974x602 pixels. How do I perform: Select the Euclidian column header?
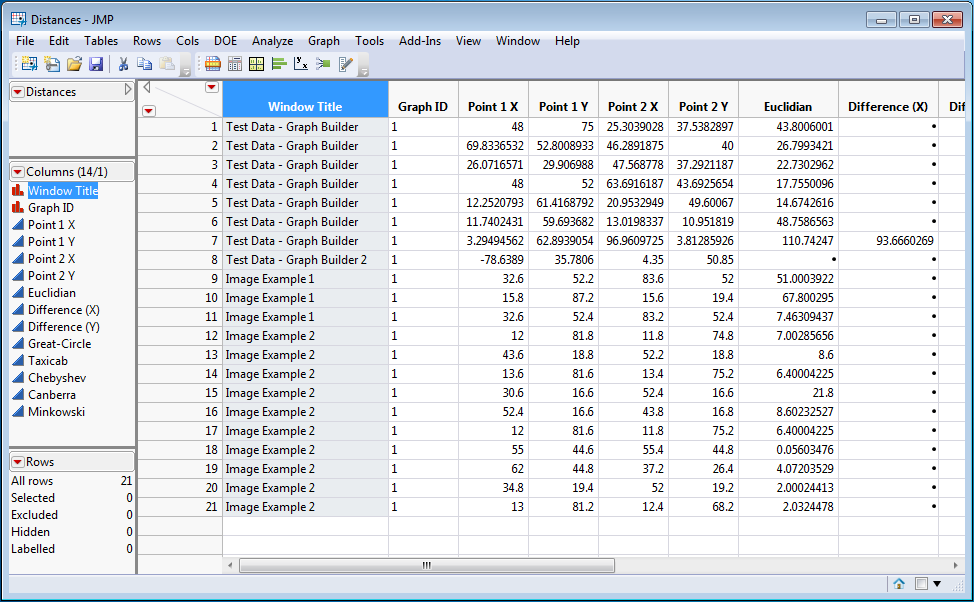(787, 107)
